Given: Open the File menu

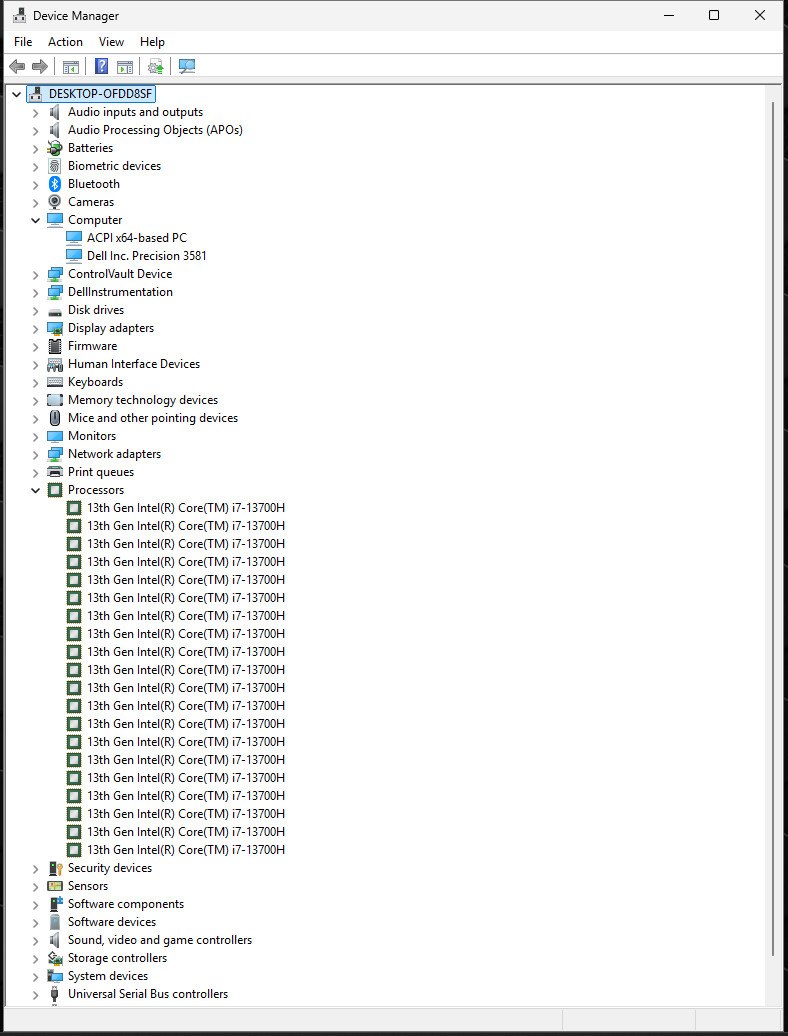Looking at the screenshot, I should 23,42.
